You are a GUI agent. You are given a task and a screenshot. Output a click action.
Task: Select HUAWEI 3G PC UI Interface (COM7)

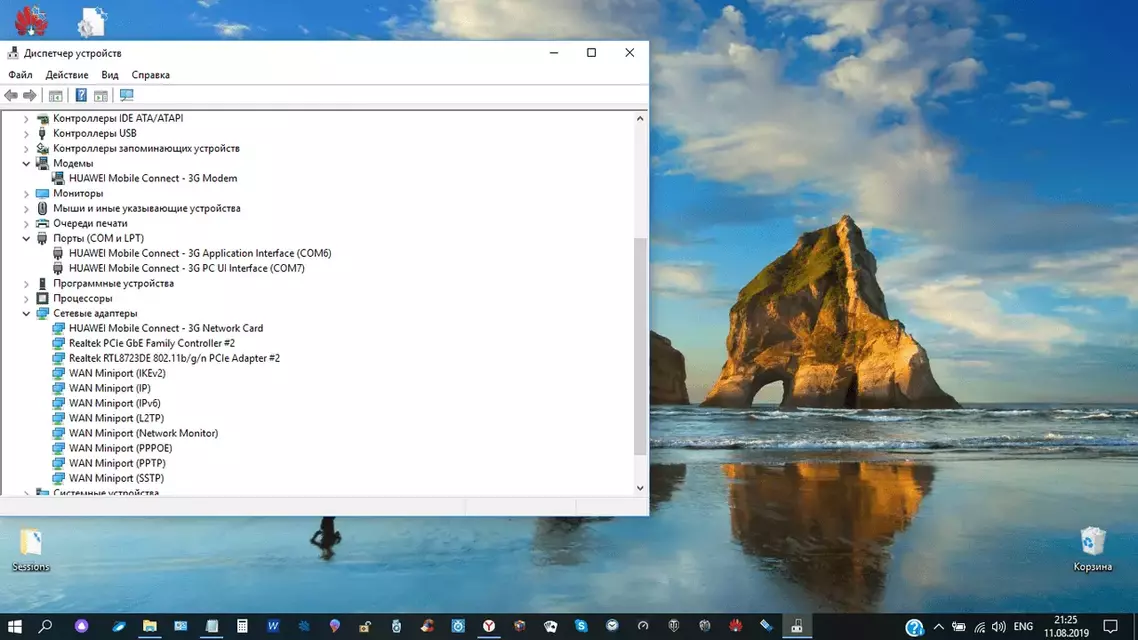tap(186, 268)
